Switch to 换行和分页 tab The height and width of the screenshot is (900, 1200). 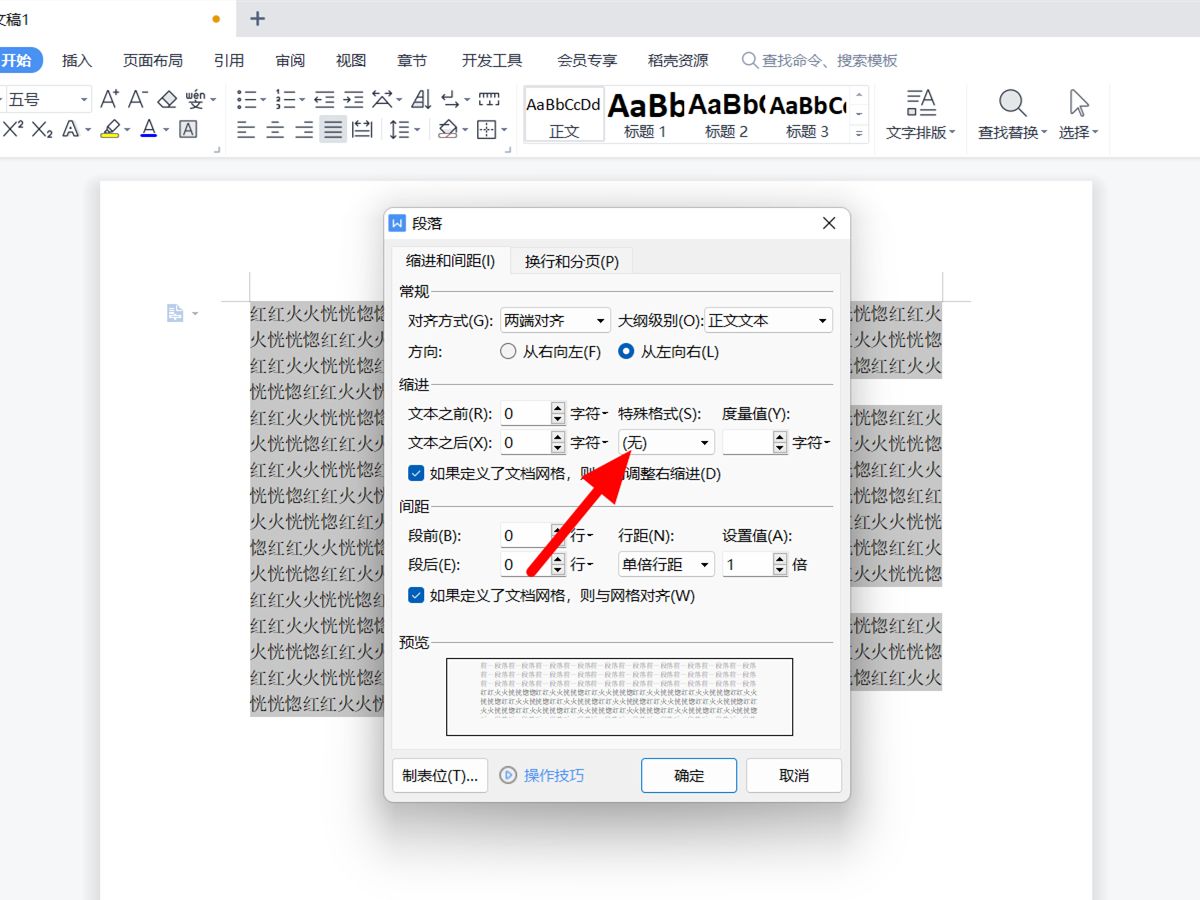click(572, 261)
